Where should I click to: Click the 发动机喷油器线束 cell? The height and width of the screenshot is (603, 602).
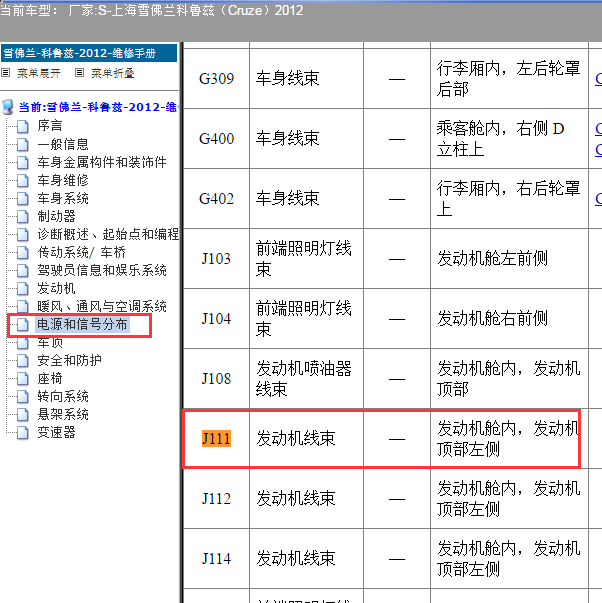(306, 378)
